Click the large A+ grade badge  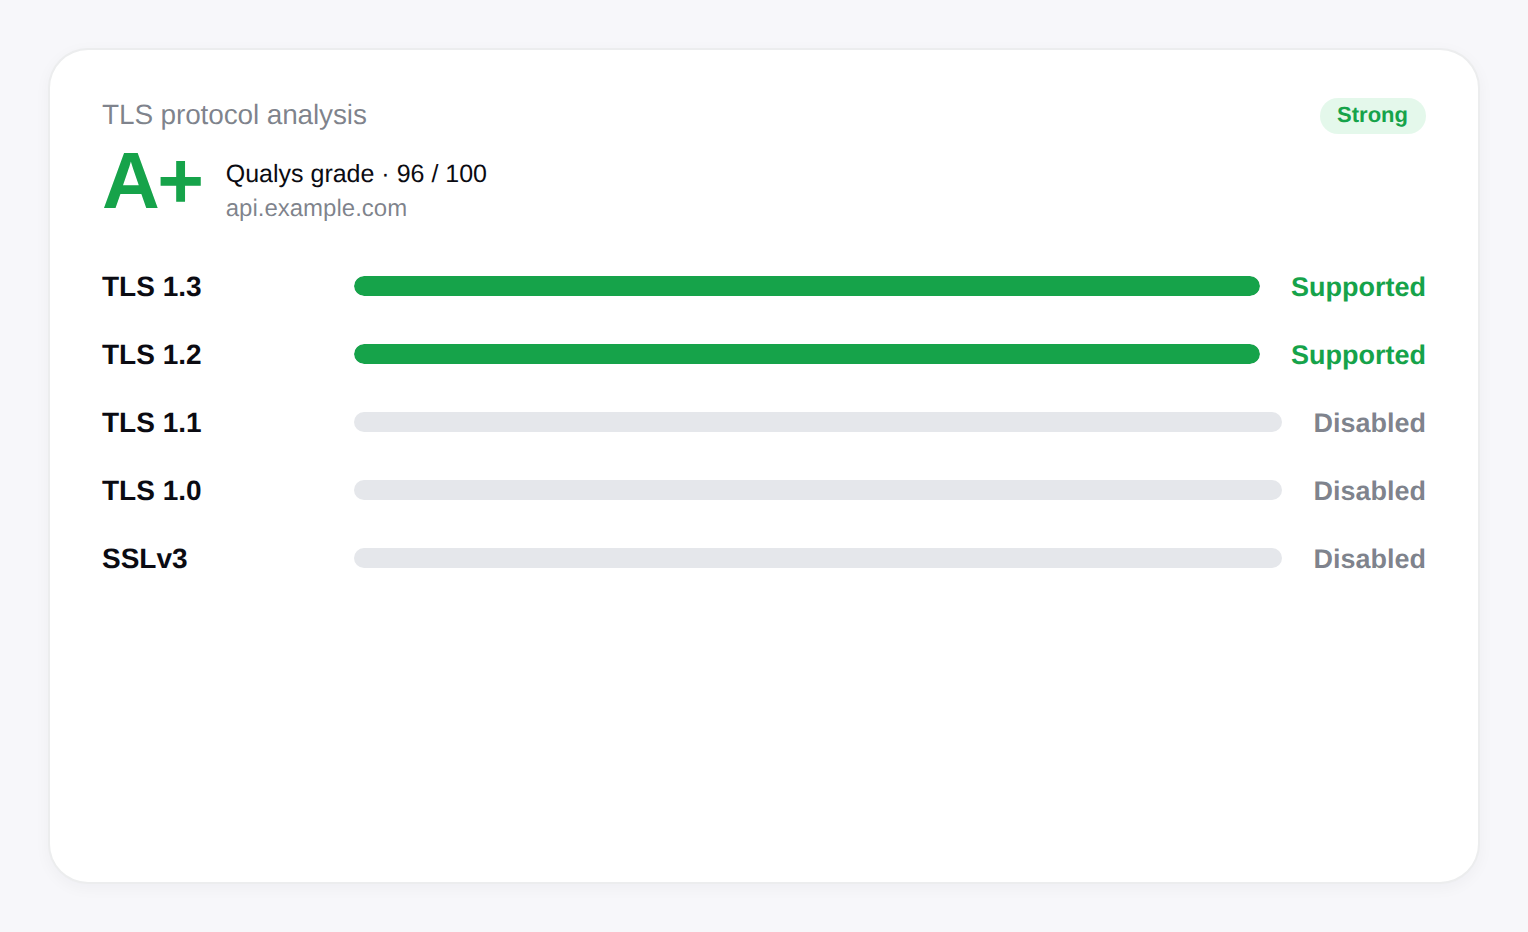point(153,183)
